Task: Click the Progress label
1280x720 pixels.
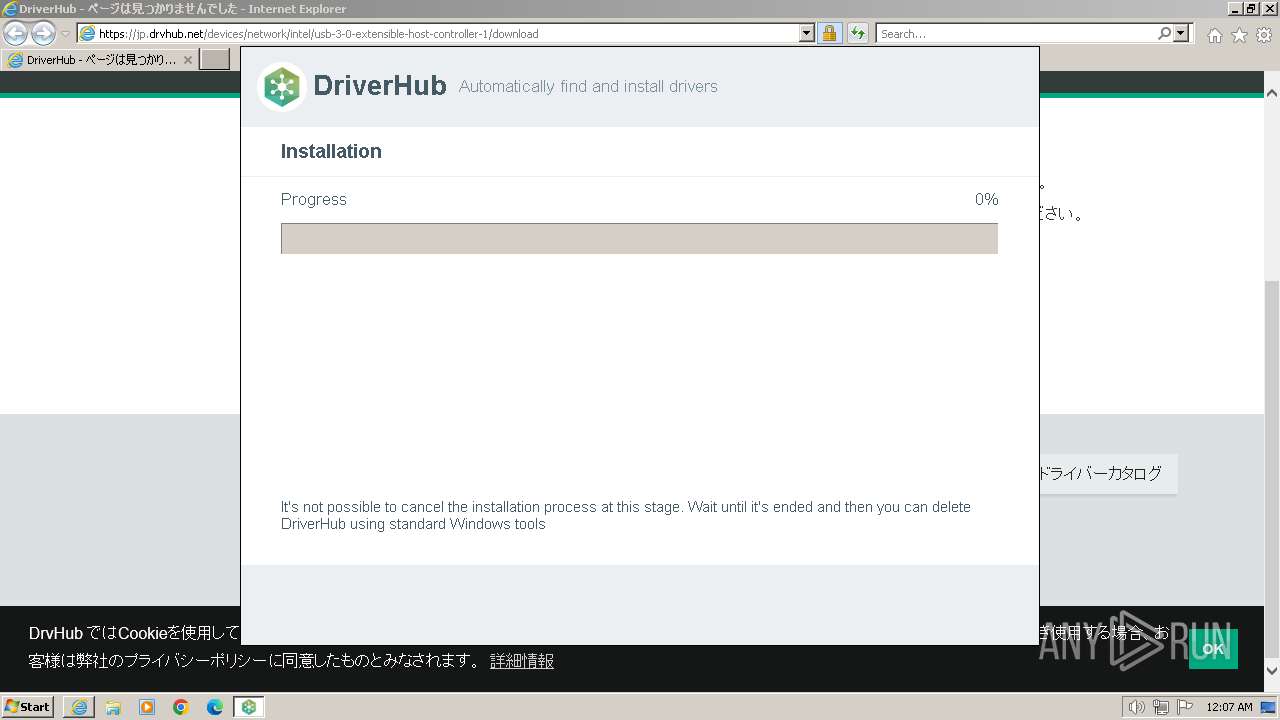Action: click(314, 199)
